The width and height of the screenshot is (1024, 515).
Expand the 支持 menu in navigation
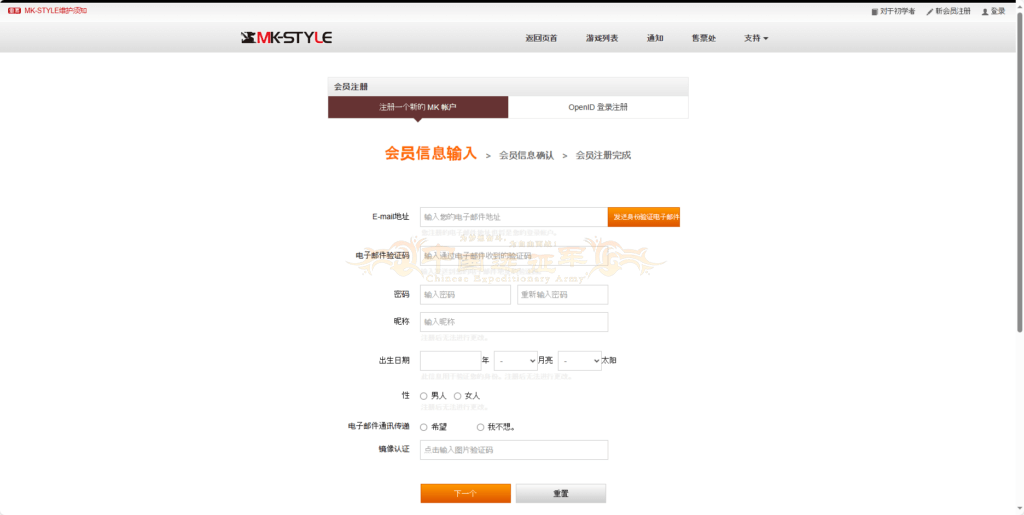click(756, 38)
